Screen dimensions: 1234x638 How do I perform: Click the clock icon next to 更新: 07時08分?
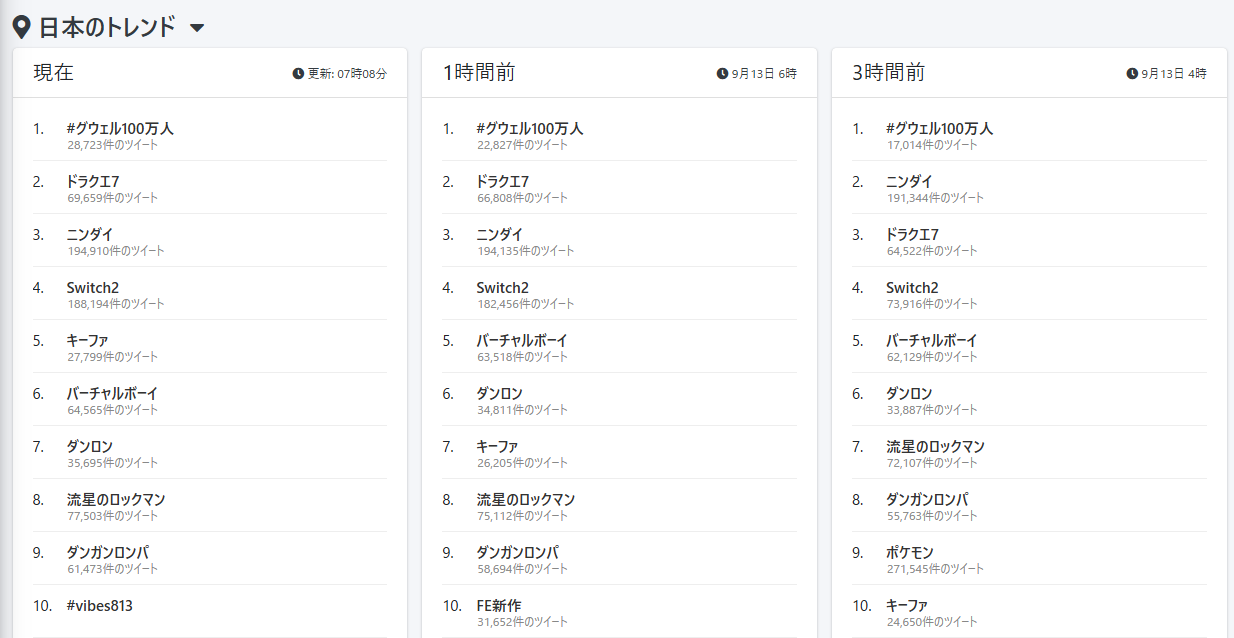point(298,74)
